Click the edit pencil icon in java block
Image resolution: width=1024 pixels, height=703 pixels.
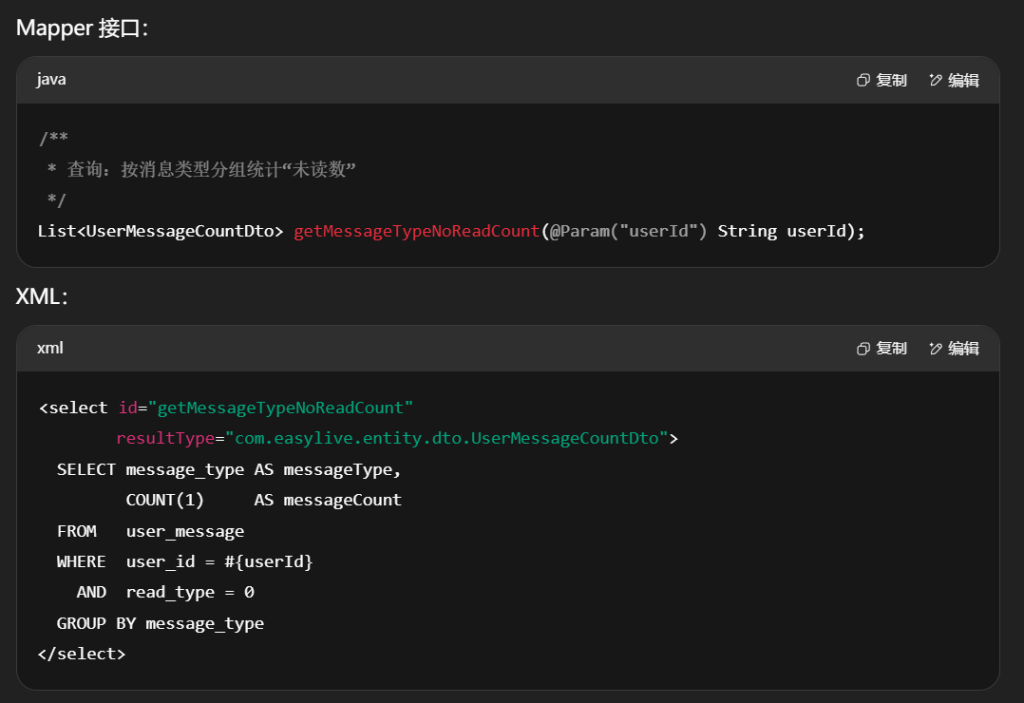(935, 80)
